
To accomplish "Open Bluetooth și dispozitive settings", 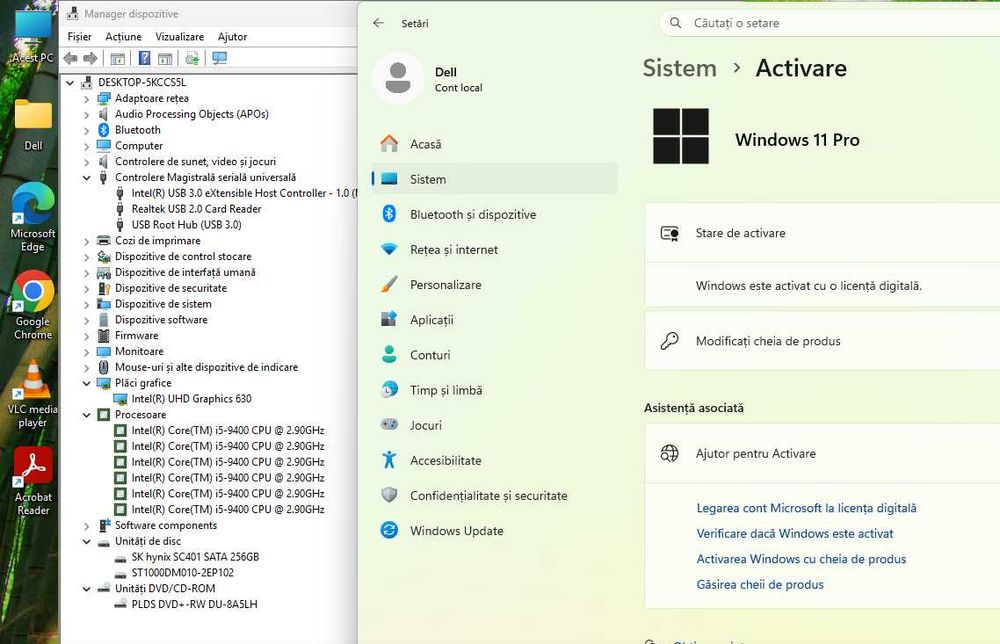I will point(494,214).
